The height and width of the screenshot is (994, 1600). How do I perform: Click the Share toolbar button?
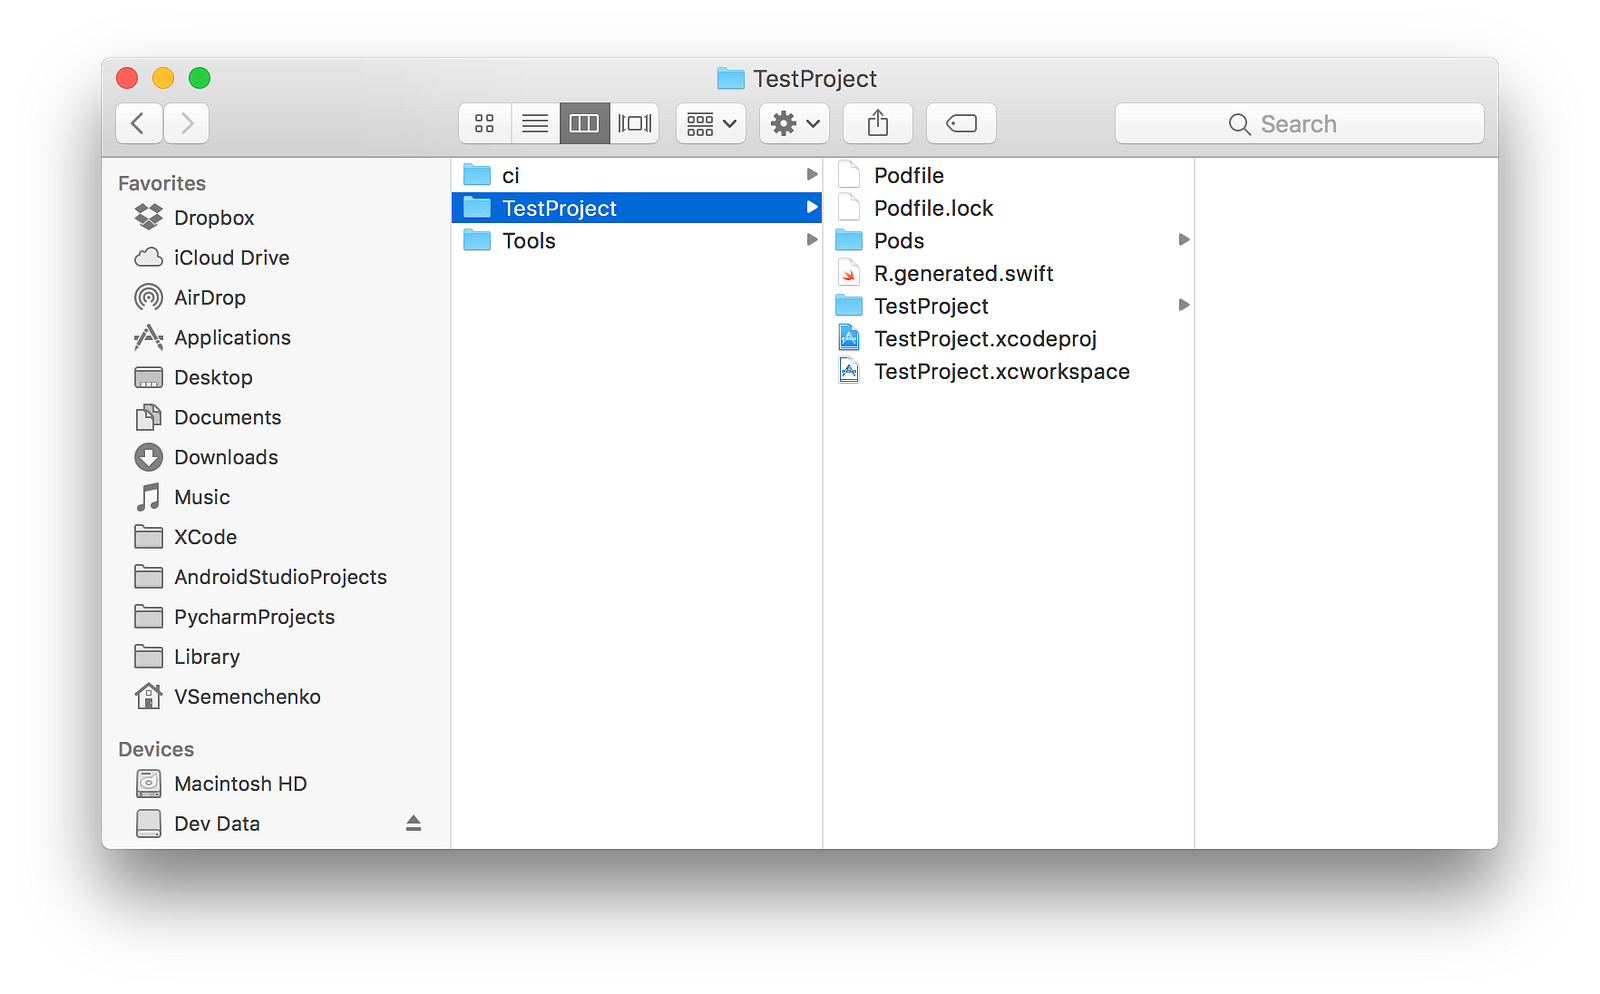(x=878, y=123)
